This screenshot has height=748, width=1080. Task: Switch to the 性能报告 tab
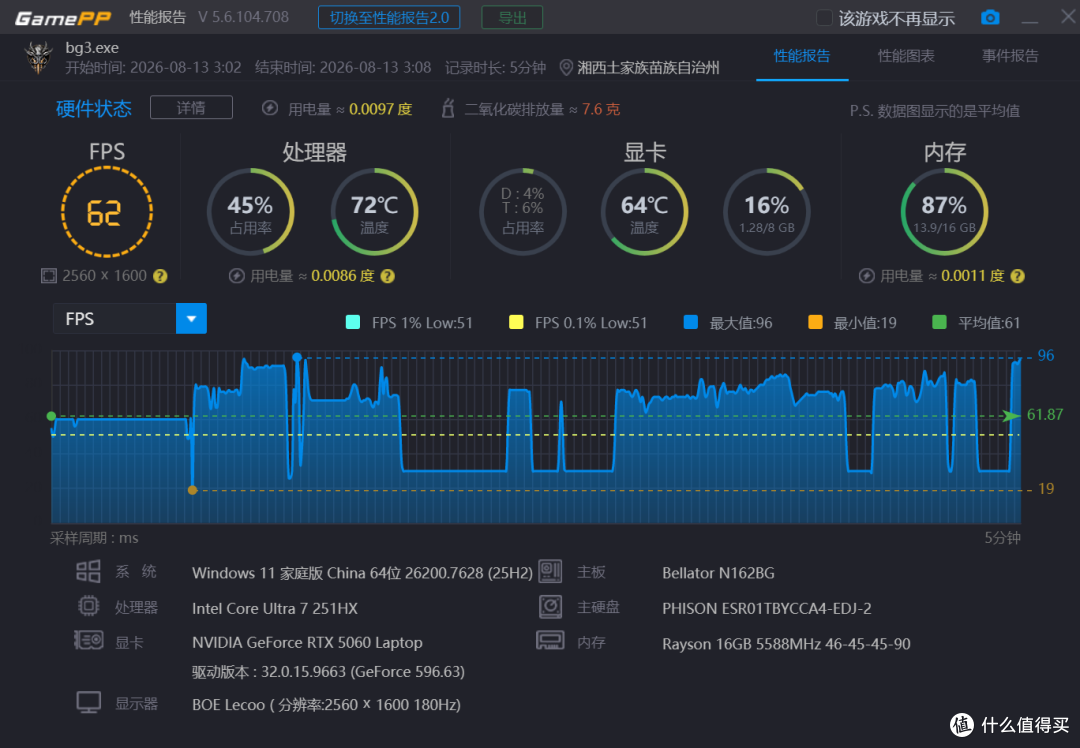click(802, 56)
